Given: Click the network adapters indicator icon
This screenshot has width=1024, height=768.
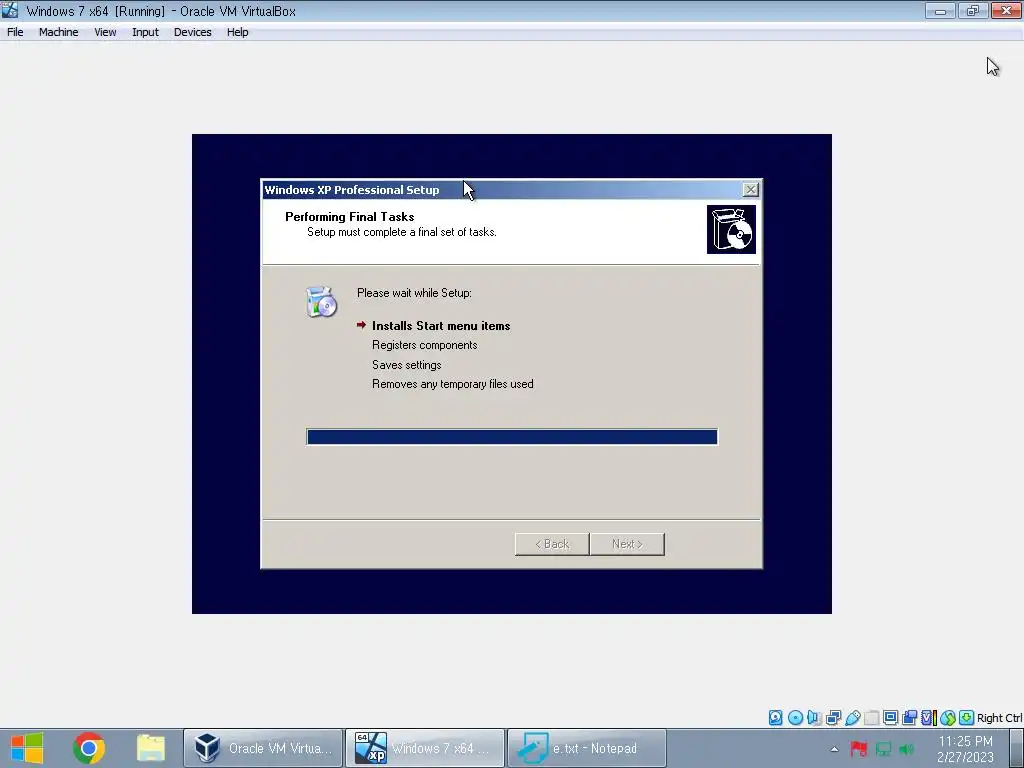Looking at the screenshot, I should point(833,718).
